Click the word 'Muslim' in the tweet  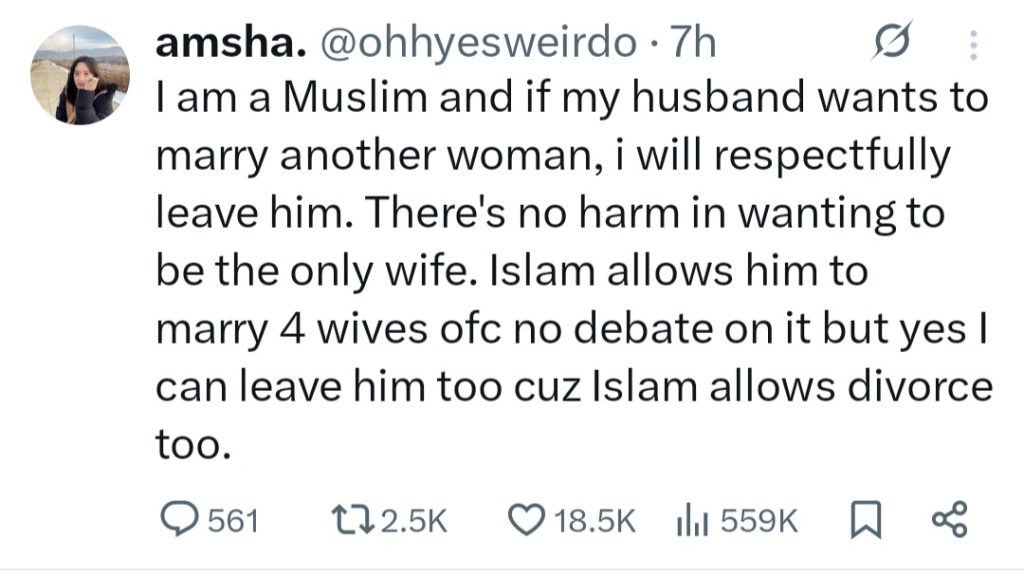[x=338, y=99]
